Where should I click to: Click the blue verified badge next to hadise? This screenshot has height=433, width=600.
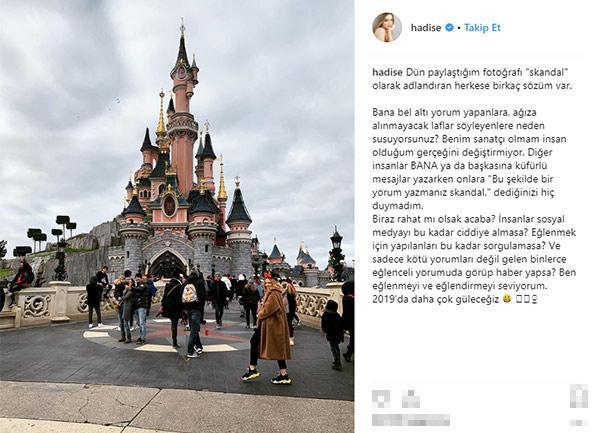click(x=450, y=28)
